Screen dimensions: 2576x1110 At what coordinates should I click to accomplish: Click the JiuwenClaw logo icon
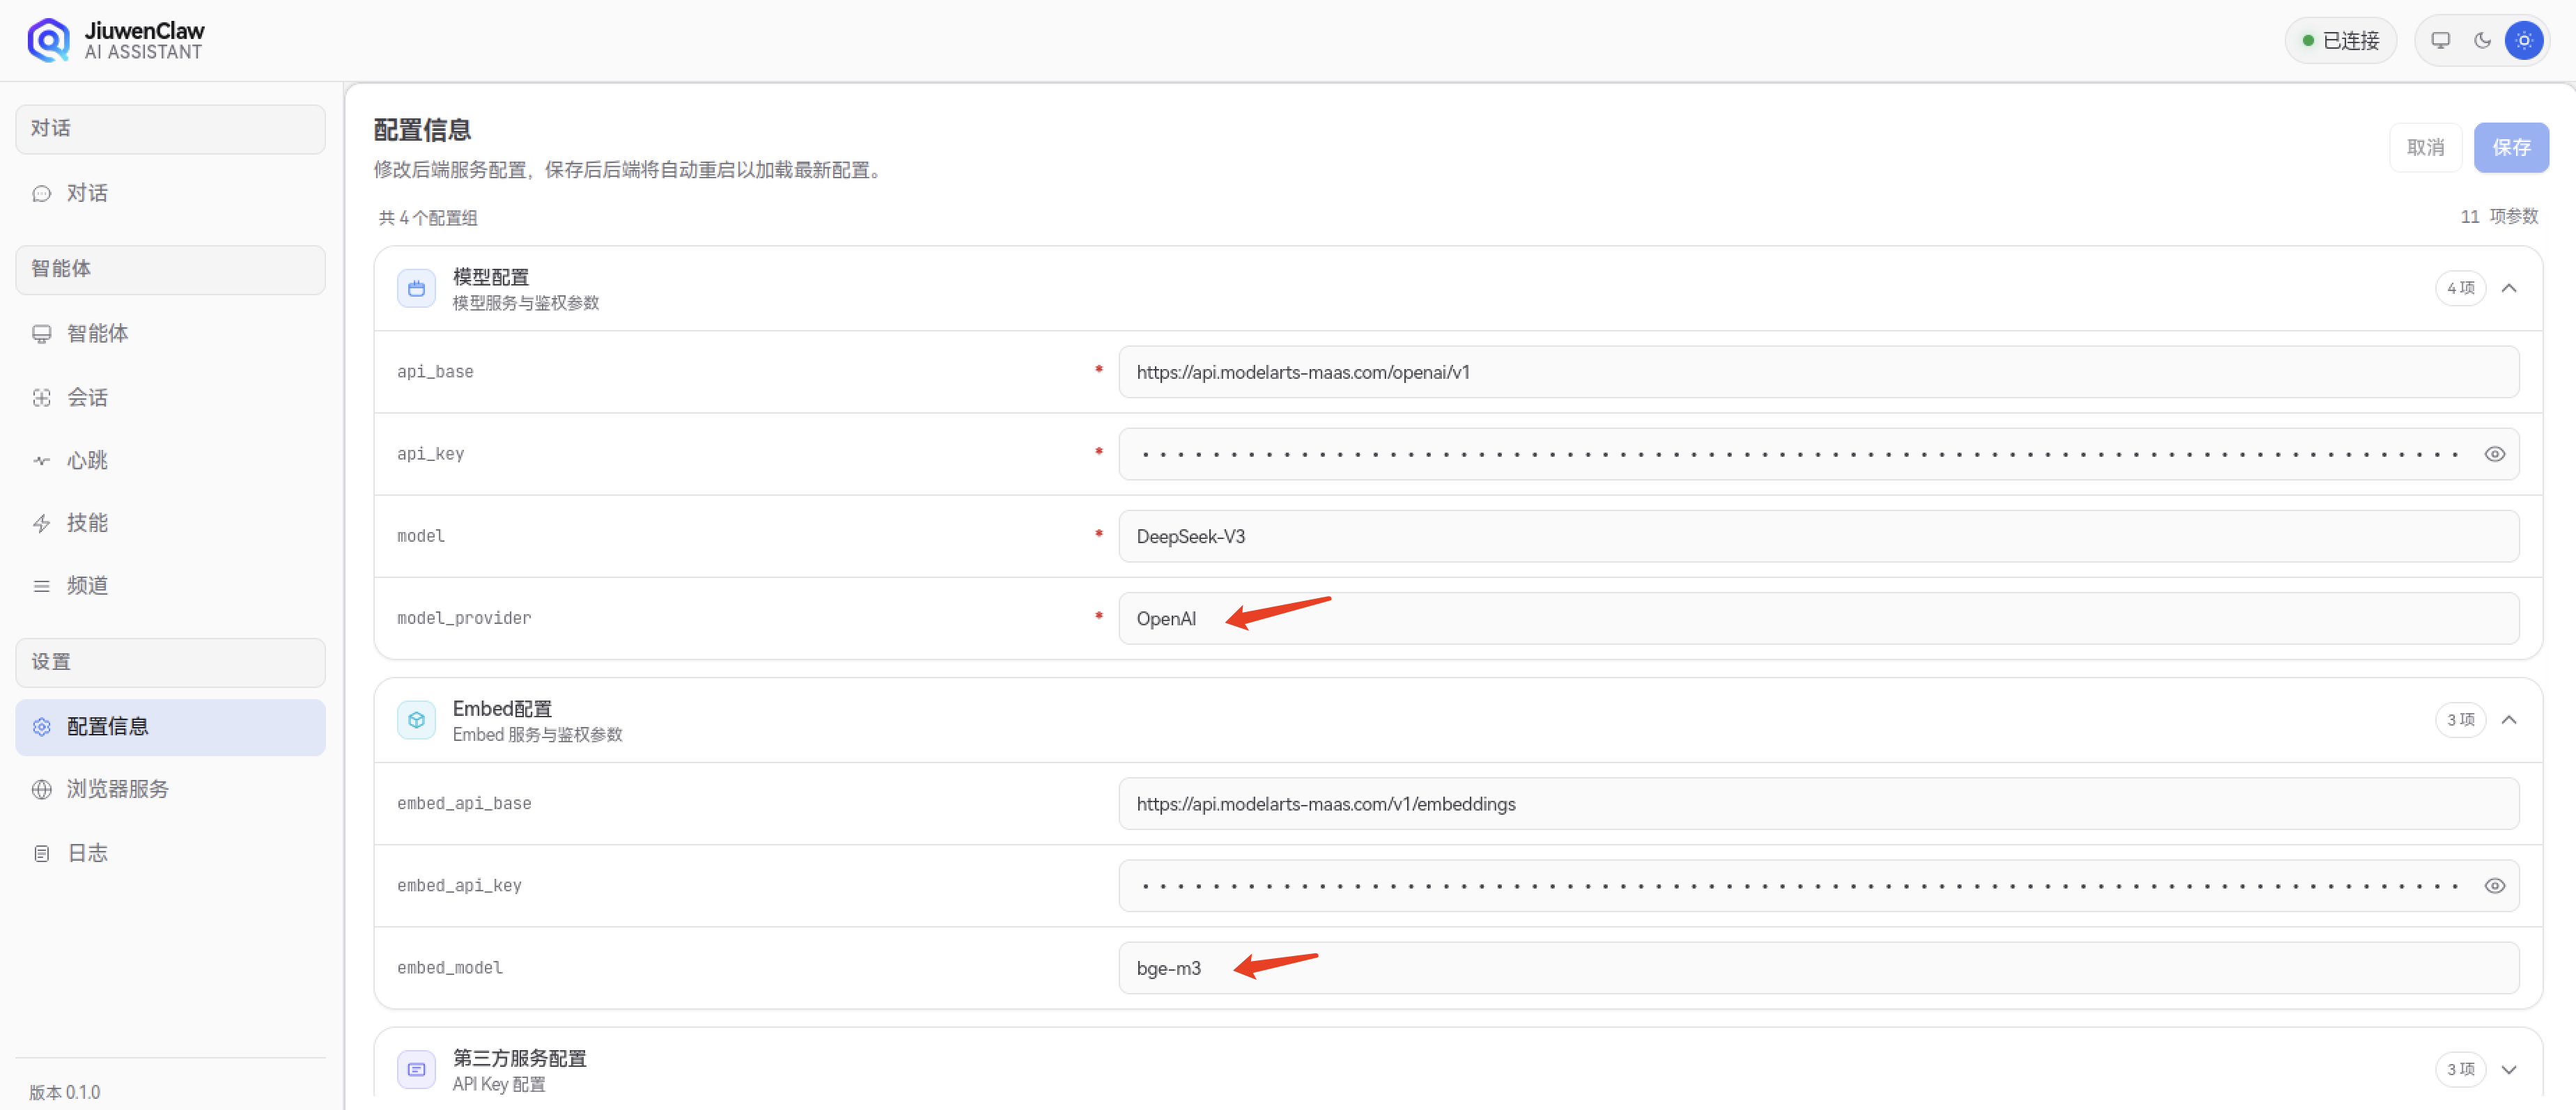pyautogui.click(x=48, y=41)
